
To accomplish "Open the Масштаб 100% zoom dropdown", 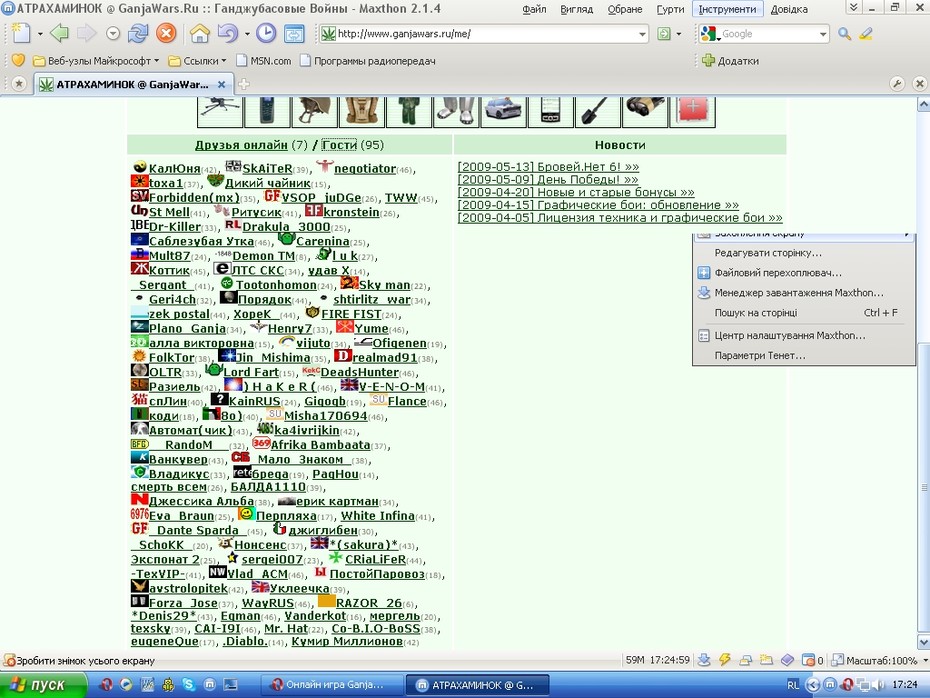I will pyautogui.click(x=926, y=660).
